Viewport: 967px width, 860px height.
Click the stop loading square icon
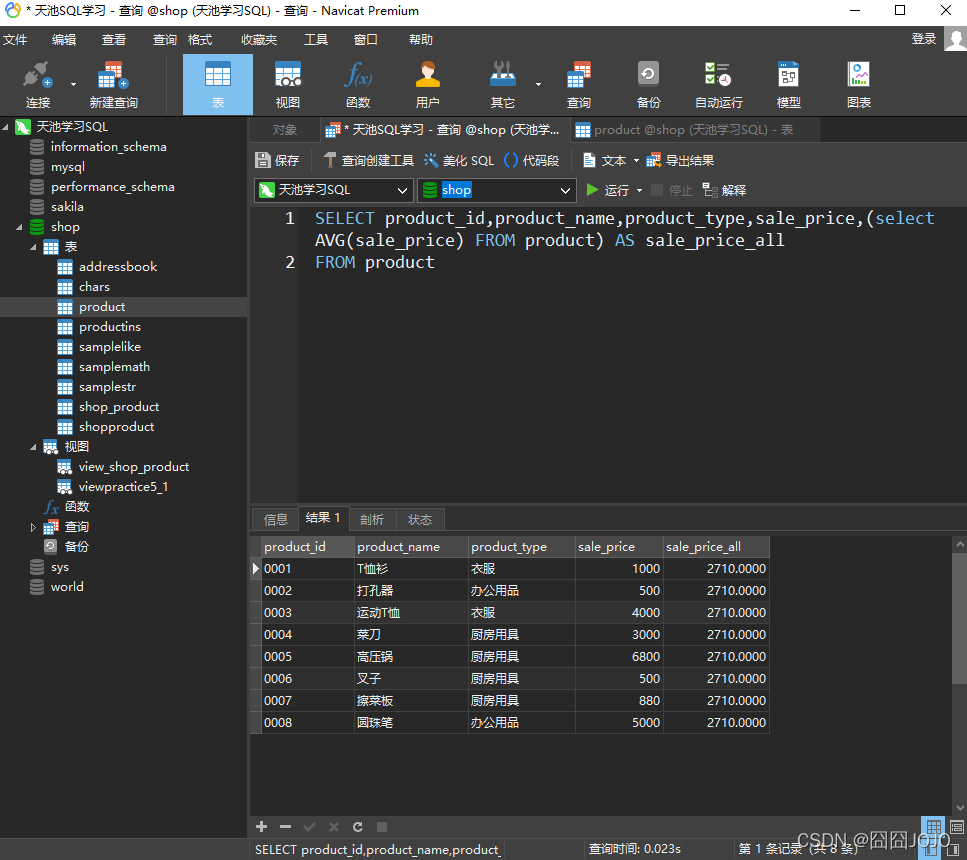click(382, 827)
